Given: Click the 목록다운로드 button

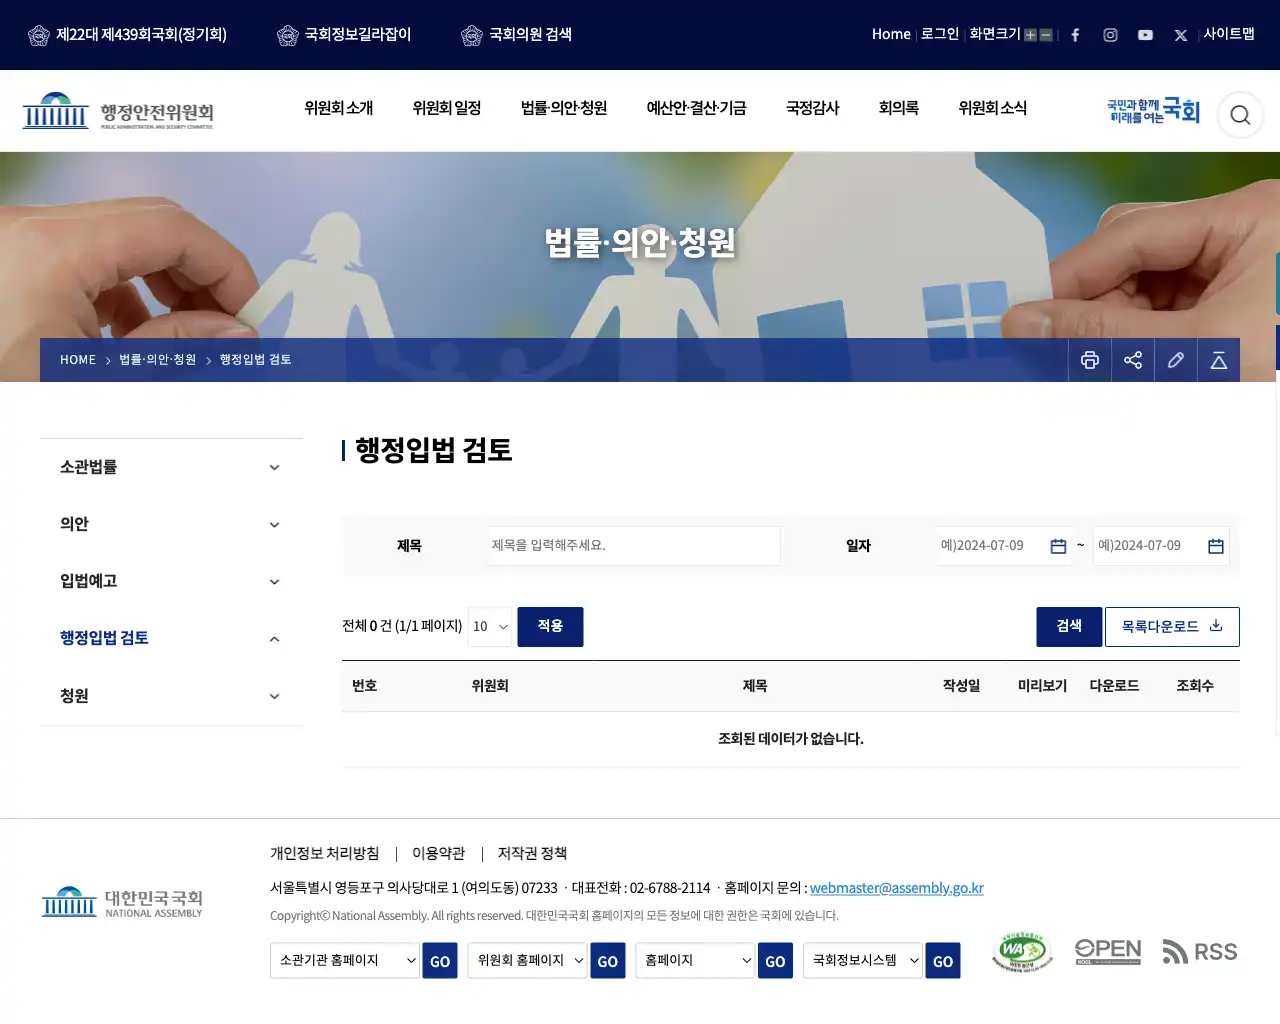Looking at the screenshot, I should (1172, 627).
